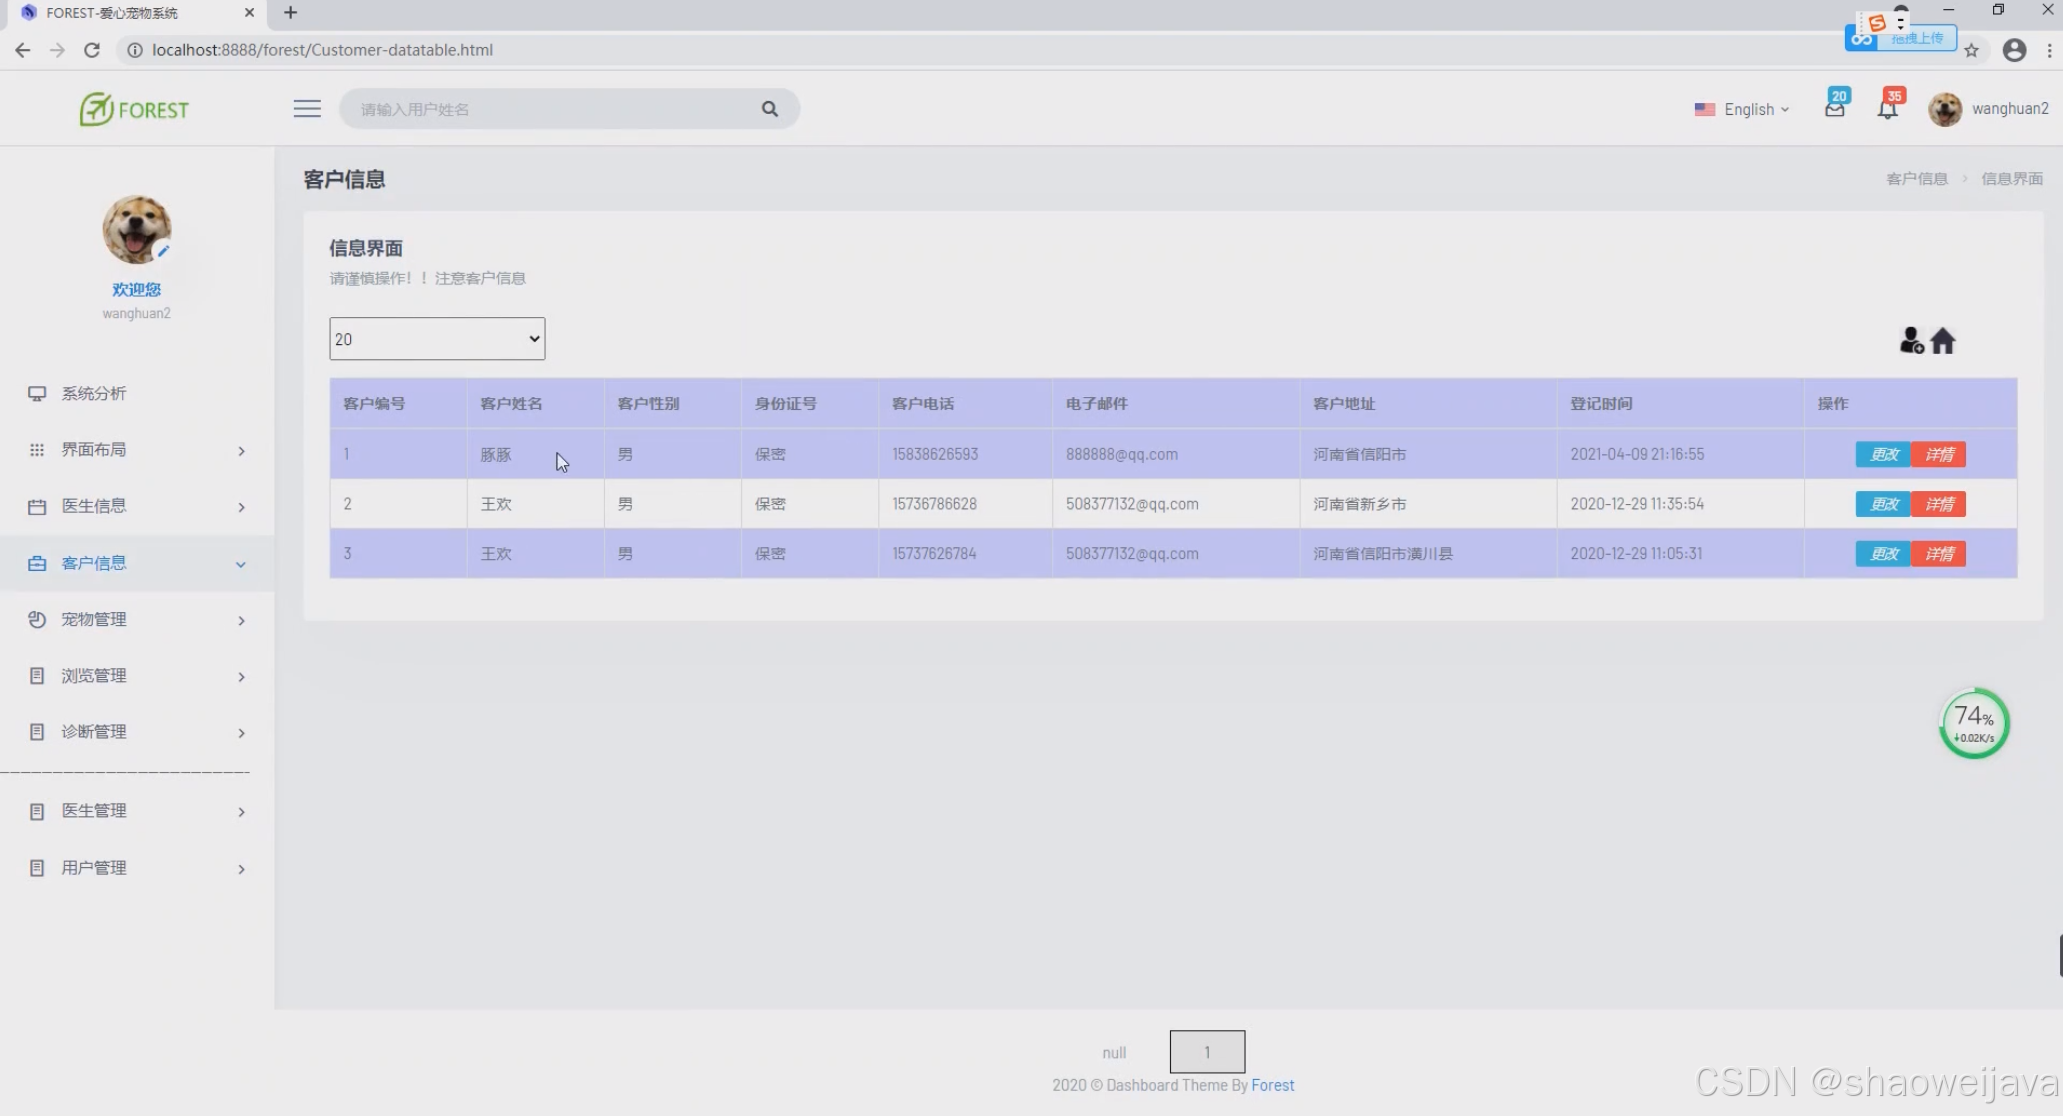The width and height of the screenshot is (2063, 1116).
Task: Click the Forest footer link
Action: [x=1272, y=1085]
